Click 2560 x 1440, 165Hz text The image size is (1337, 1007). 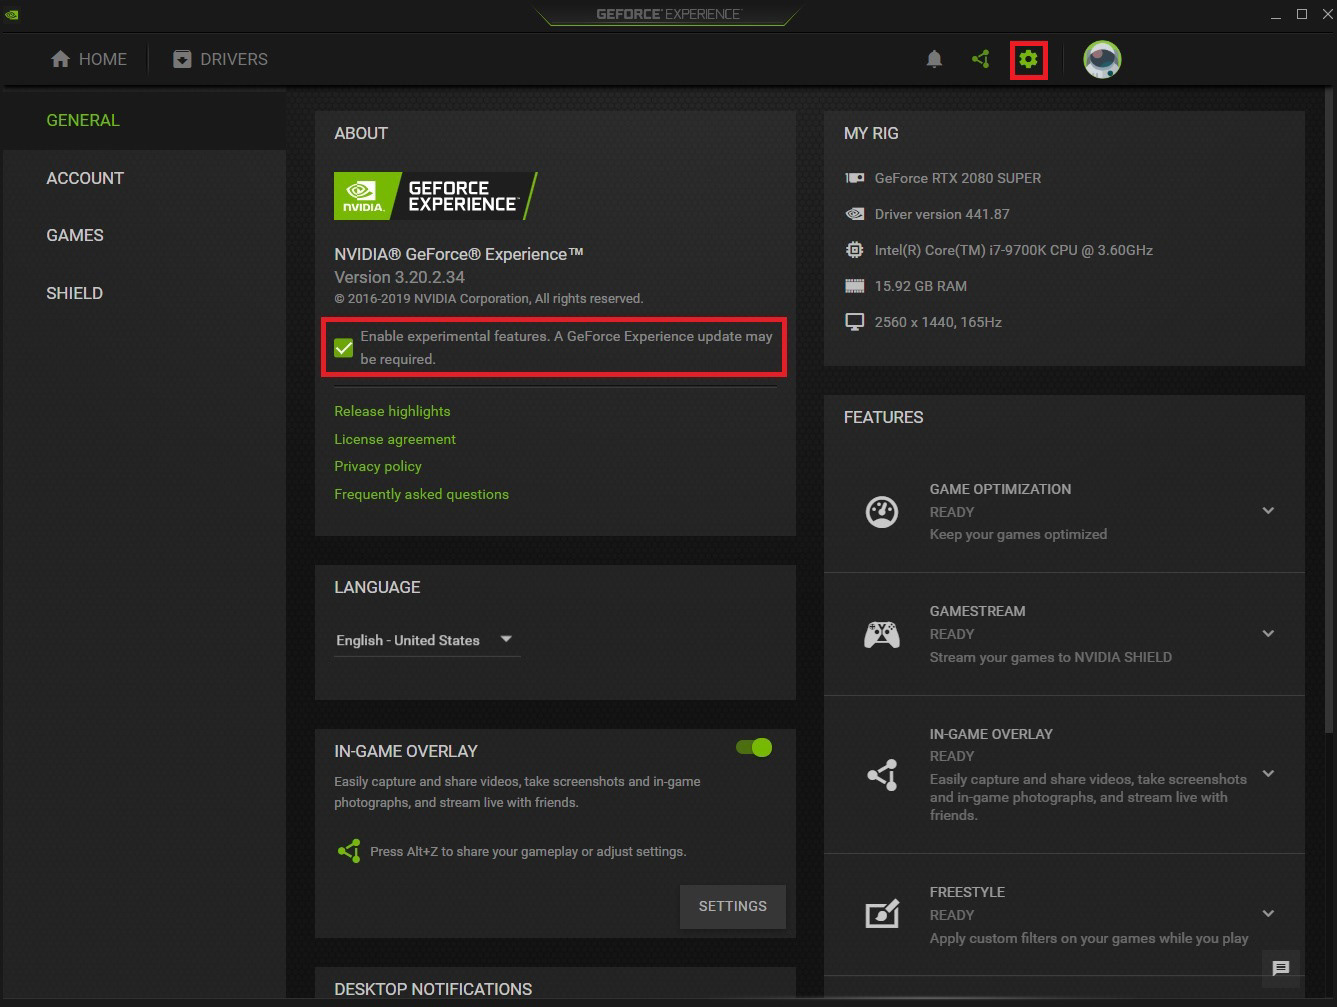[x=938, y=322]
